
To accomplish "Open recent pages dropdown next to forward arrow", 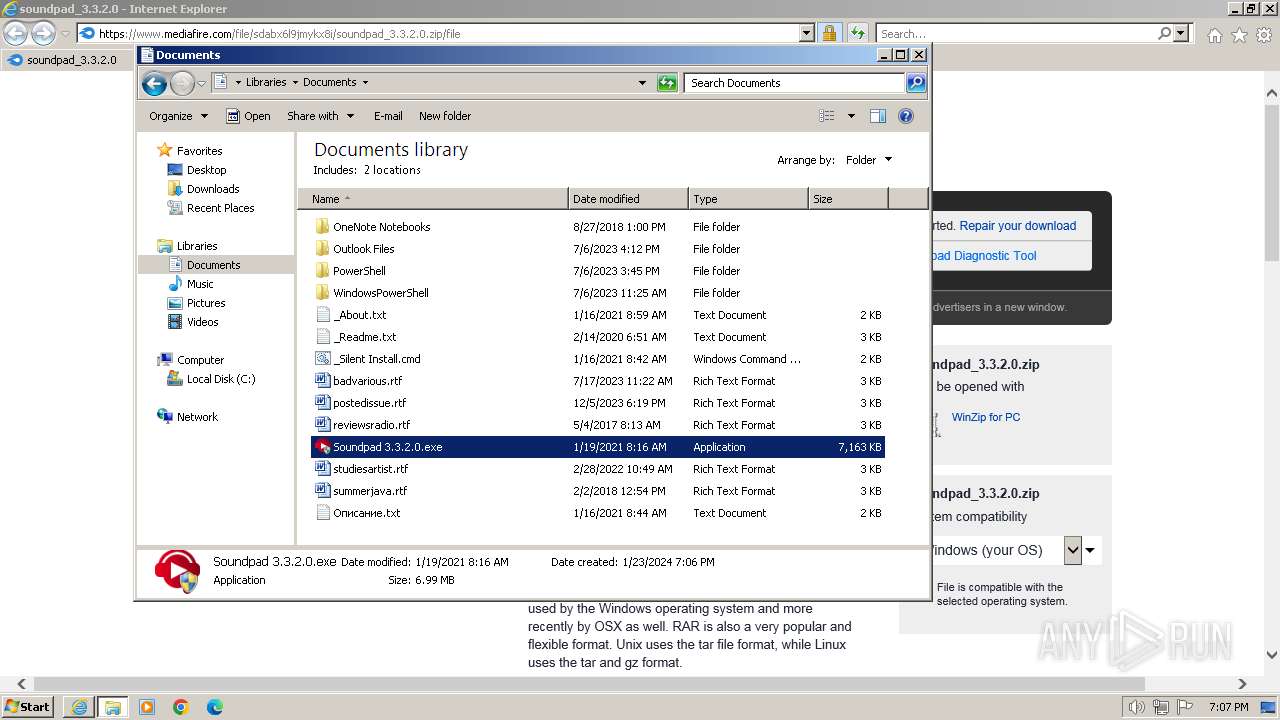I will click(202, 83).
